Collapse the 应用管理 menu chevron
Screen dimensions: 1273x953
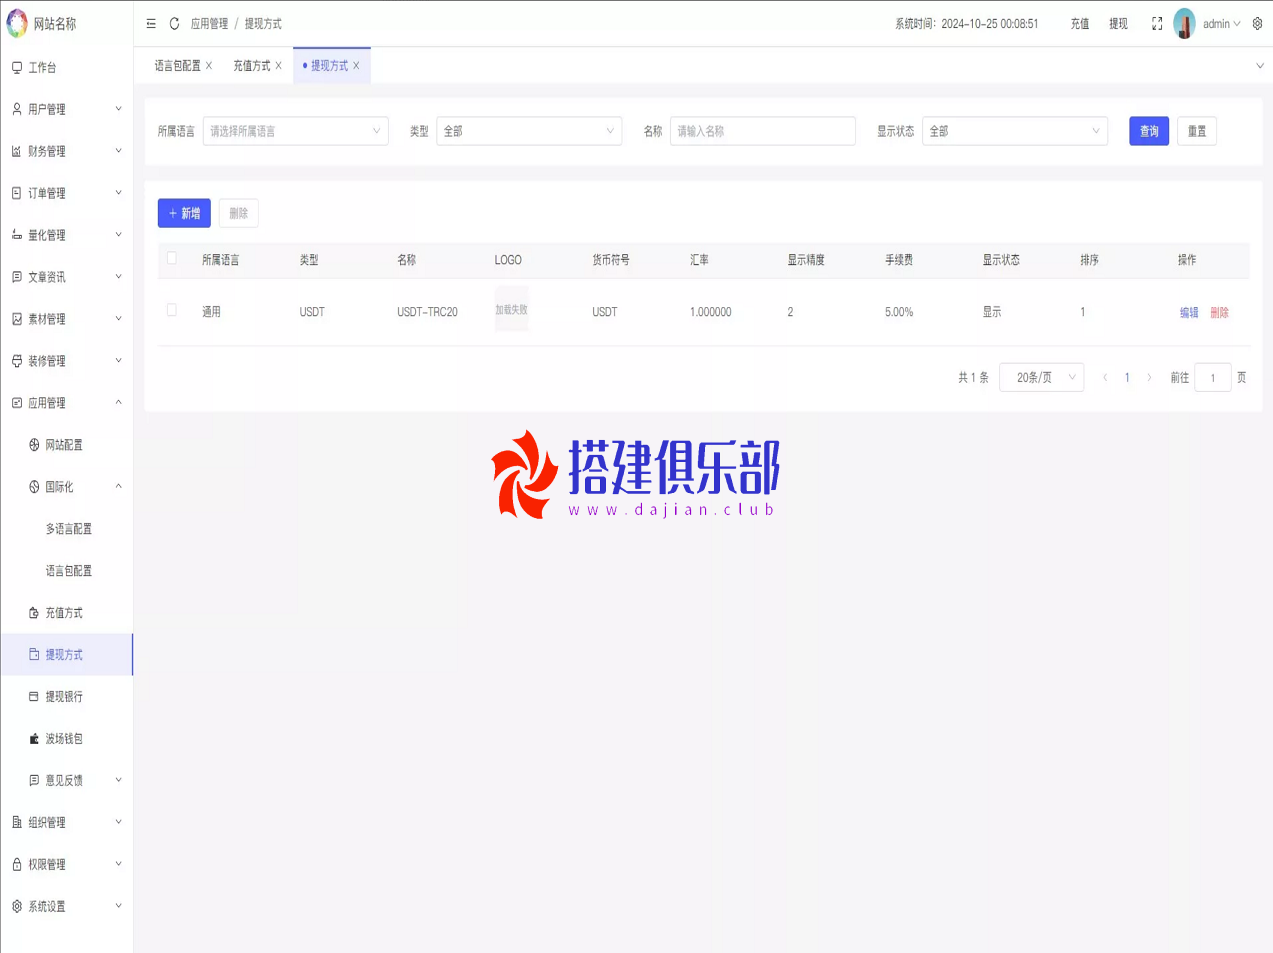(x=119, y=403)
